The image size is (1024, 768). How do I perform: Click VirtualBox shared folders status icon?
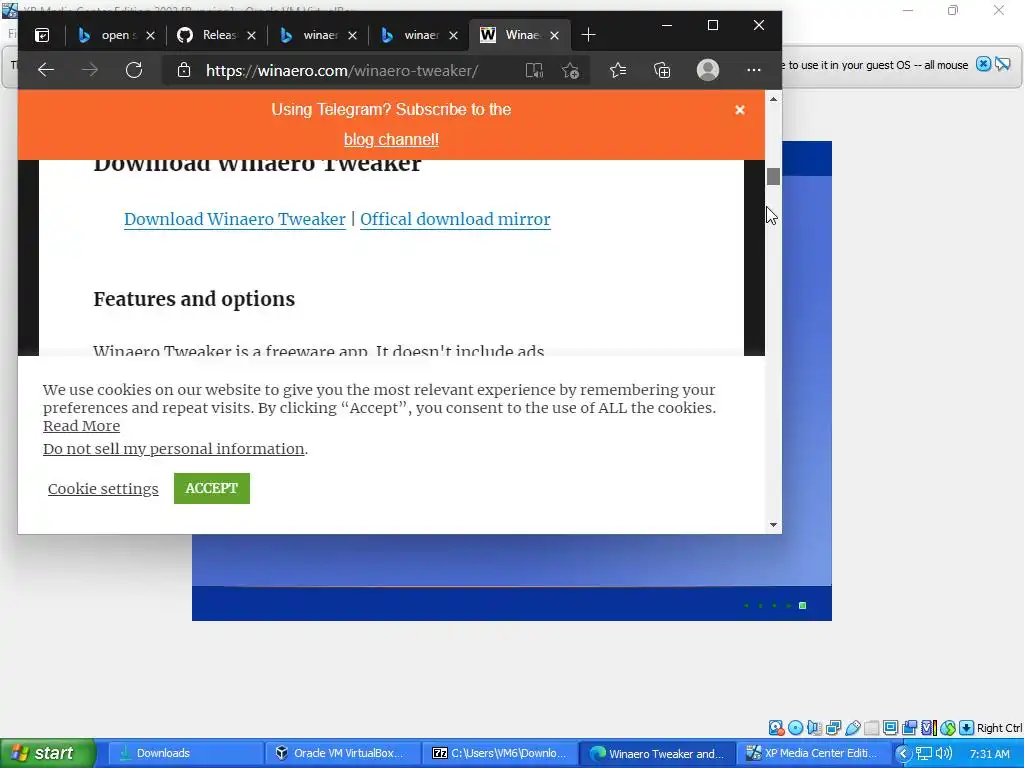(871, 728)
